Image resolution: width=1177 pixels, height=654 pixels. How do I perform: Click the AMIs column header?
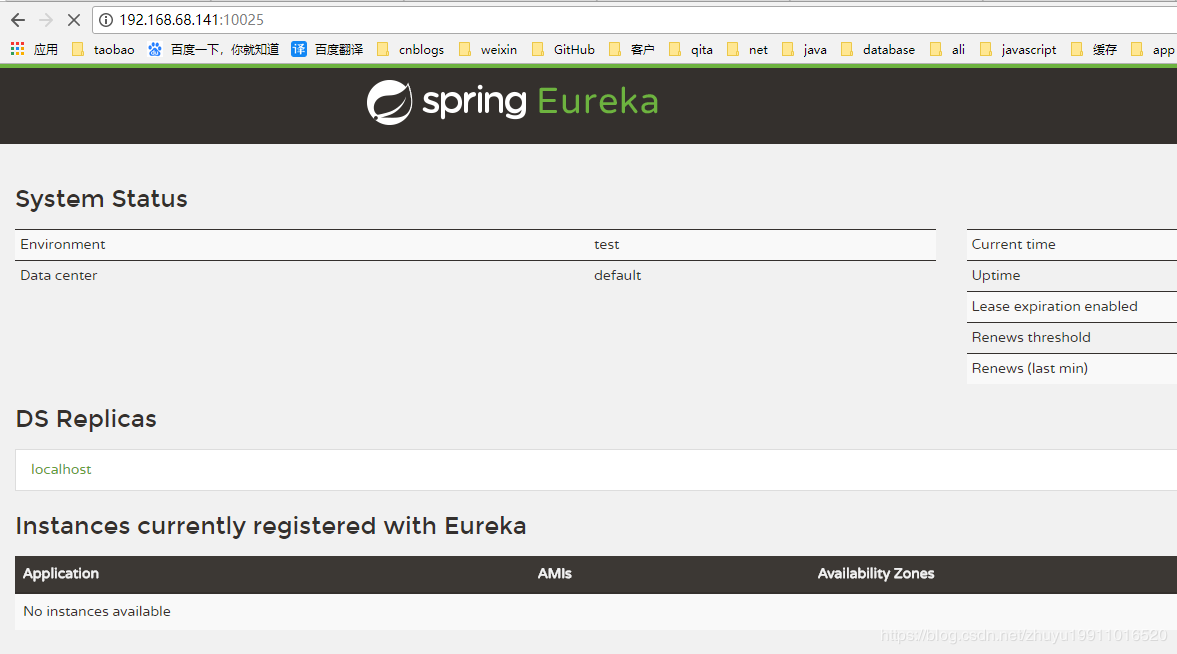coord(555,574)
